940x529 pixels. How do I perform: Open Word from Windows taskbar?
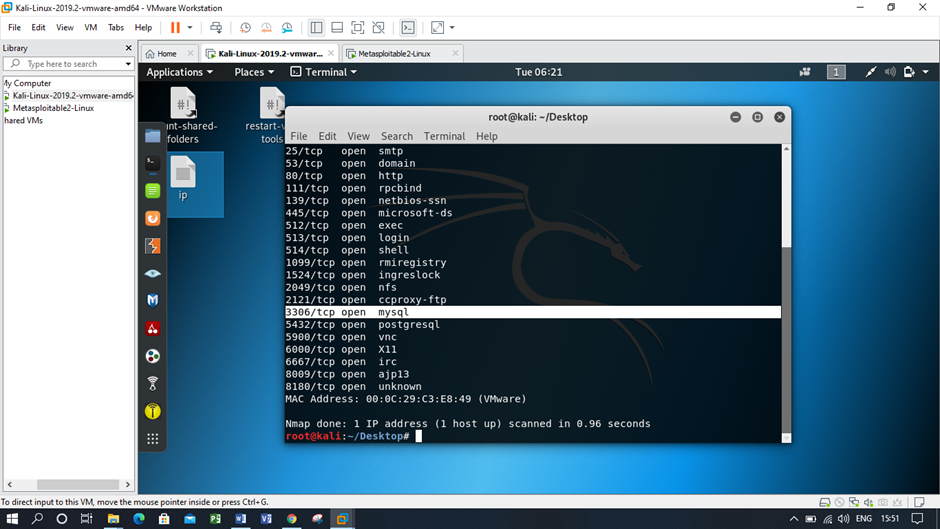click(x=240, y=519)
